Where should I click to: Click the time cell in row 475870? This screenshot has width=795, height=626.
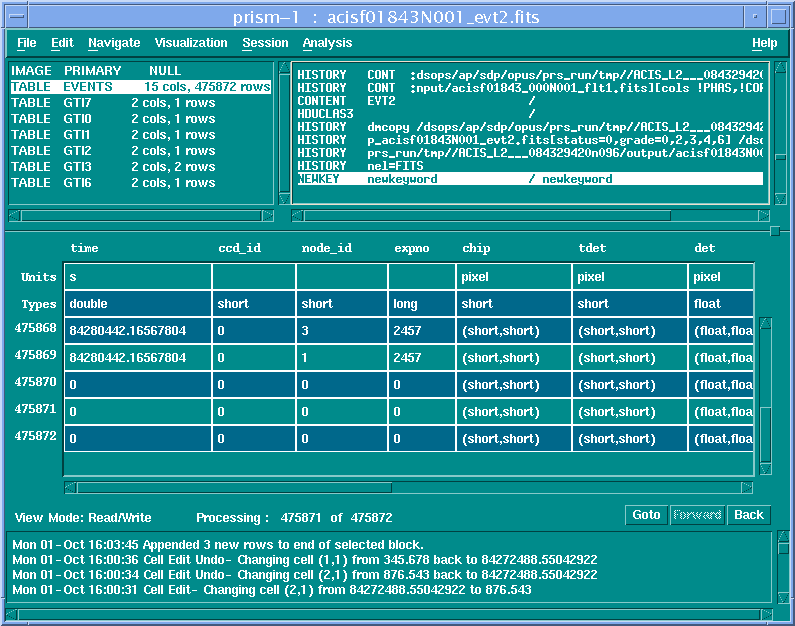[137, 385]
